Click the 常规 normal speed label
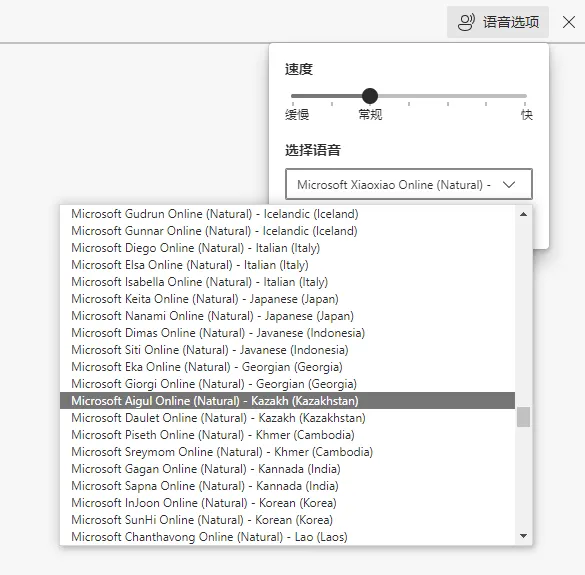This screenshot has height=575, width=585. (370, 115)
